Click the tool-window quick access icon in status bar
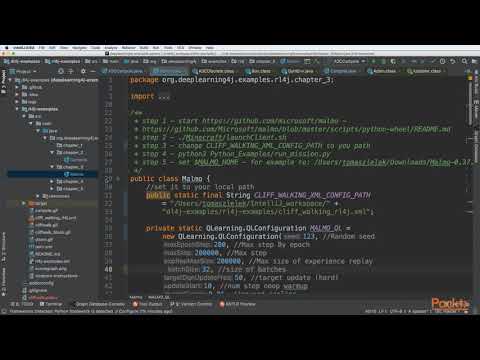Screen dimensions: 480x360 4,311
